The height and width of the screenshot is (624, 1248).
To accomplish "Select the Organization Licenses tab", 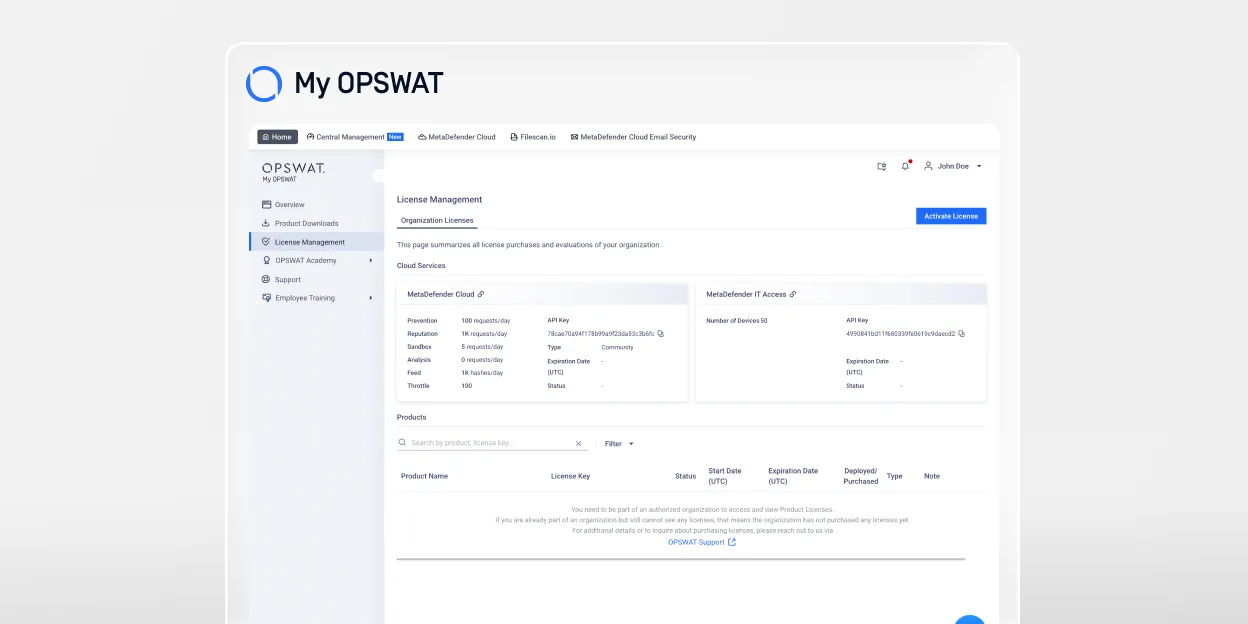I will [x=437, y=220].
